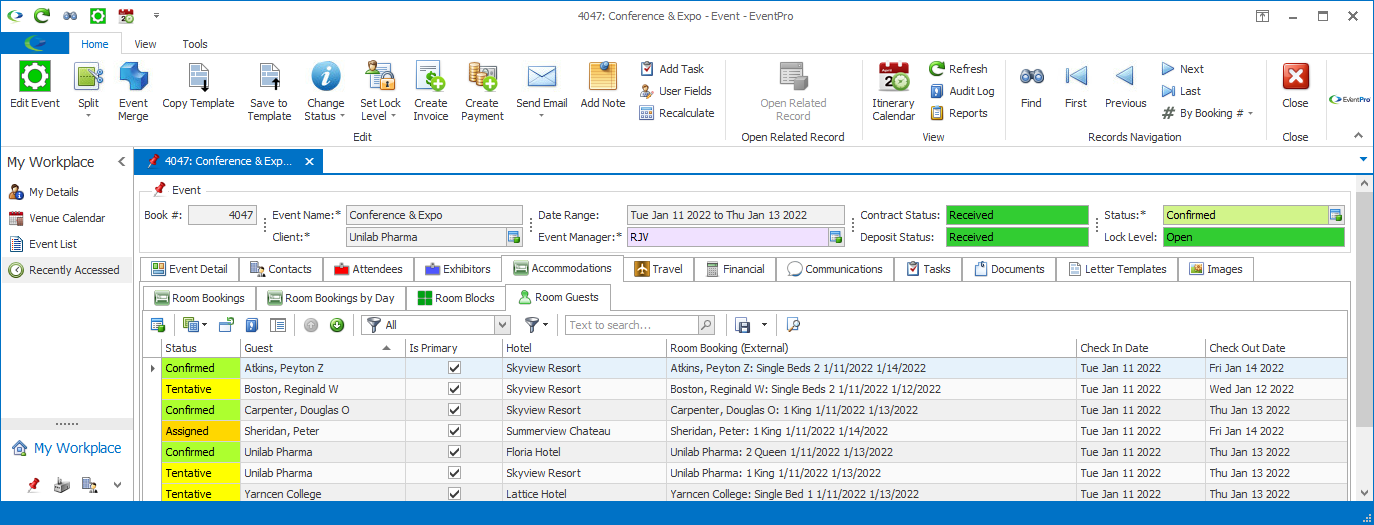Screen dimensions: 1374x525
Task: Click the magnifier icon in the search box
Action: point(706,325)
